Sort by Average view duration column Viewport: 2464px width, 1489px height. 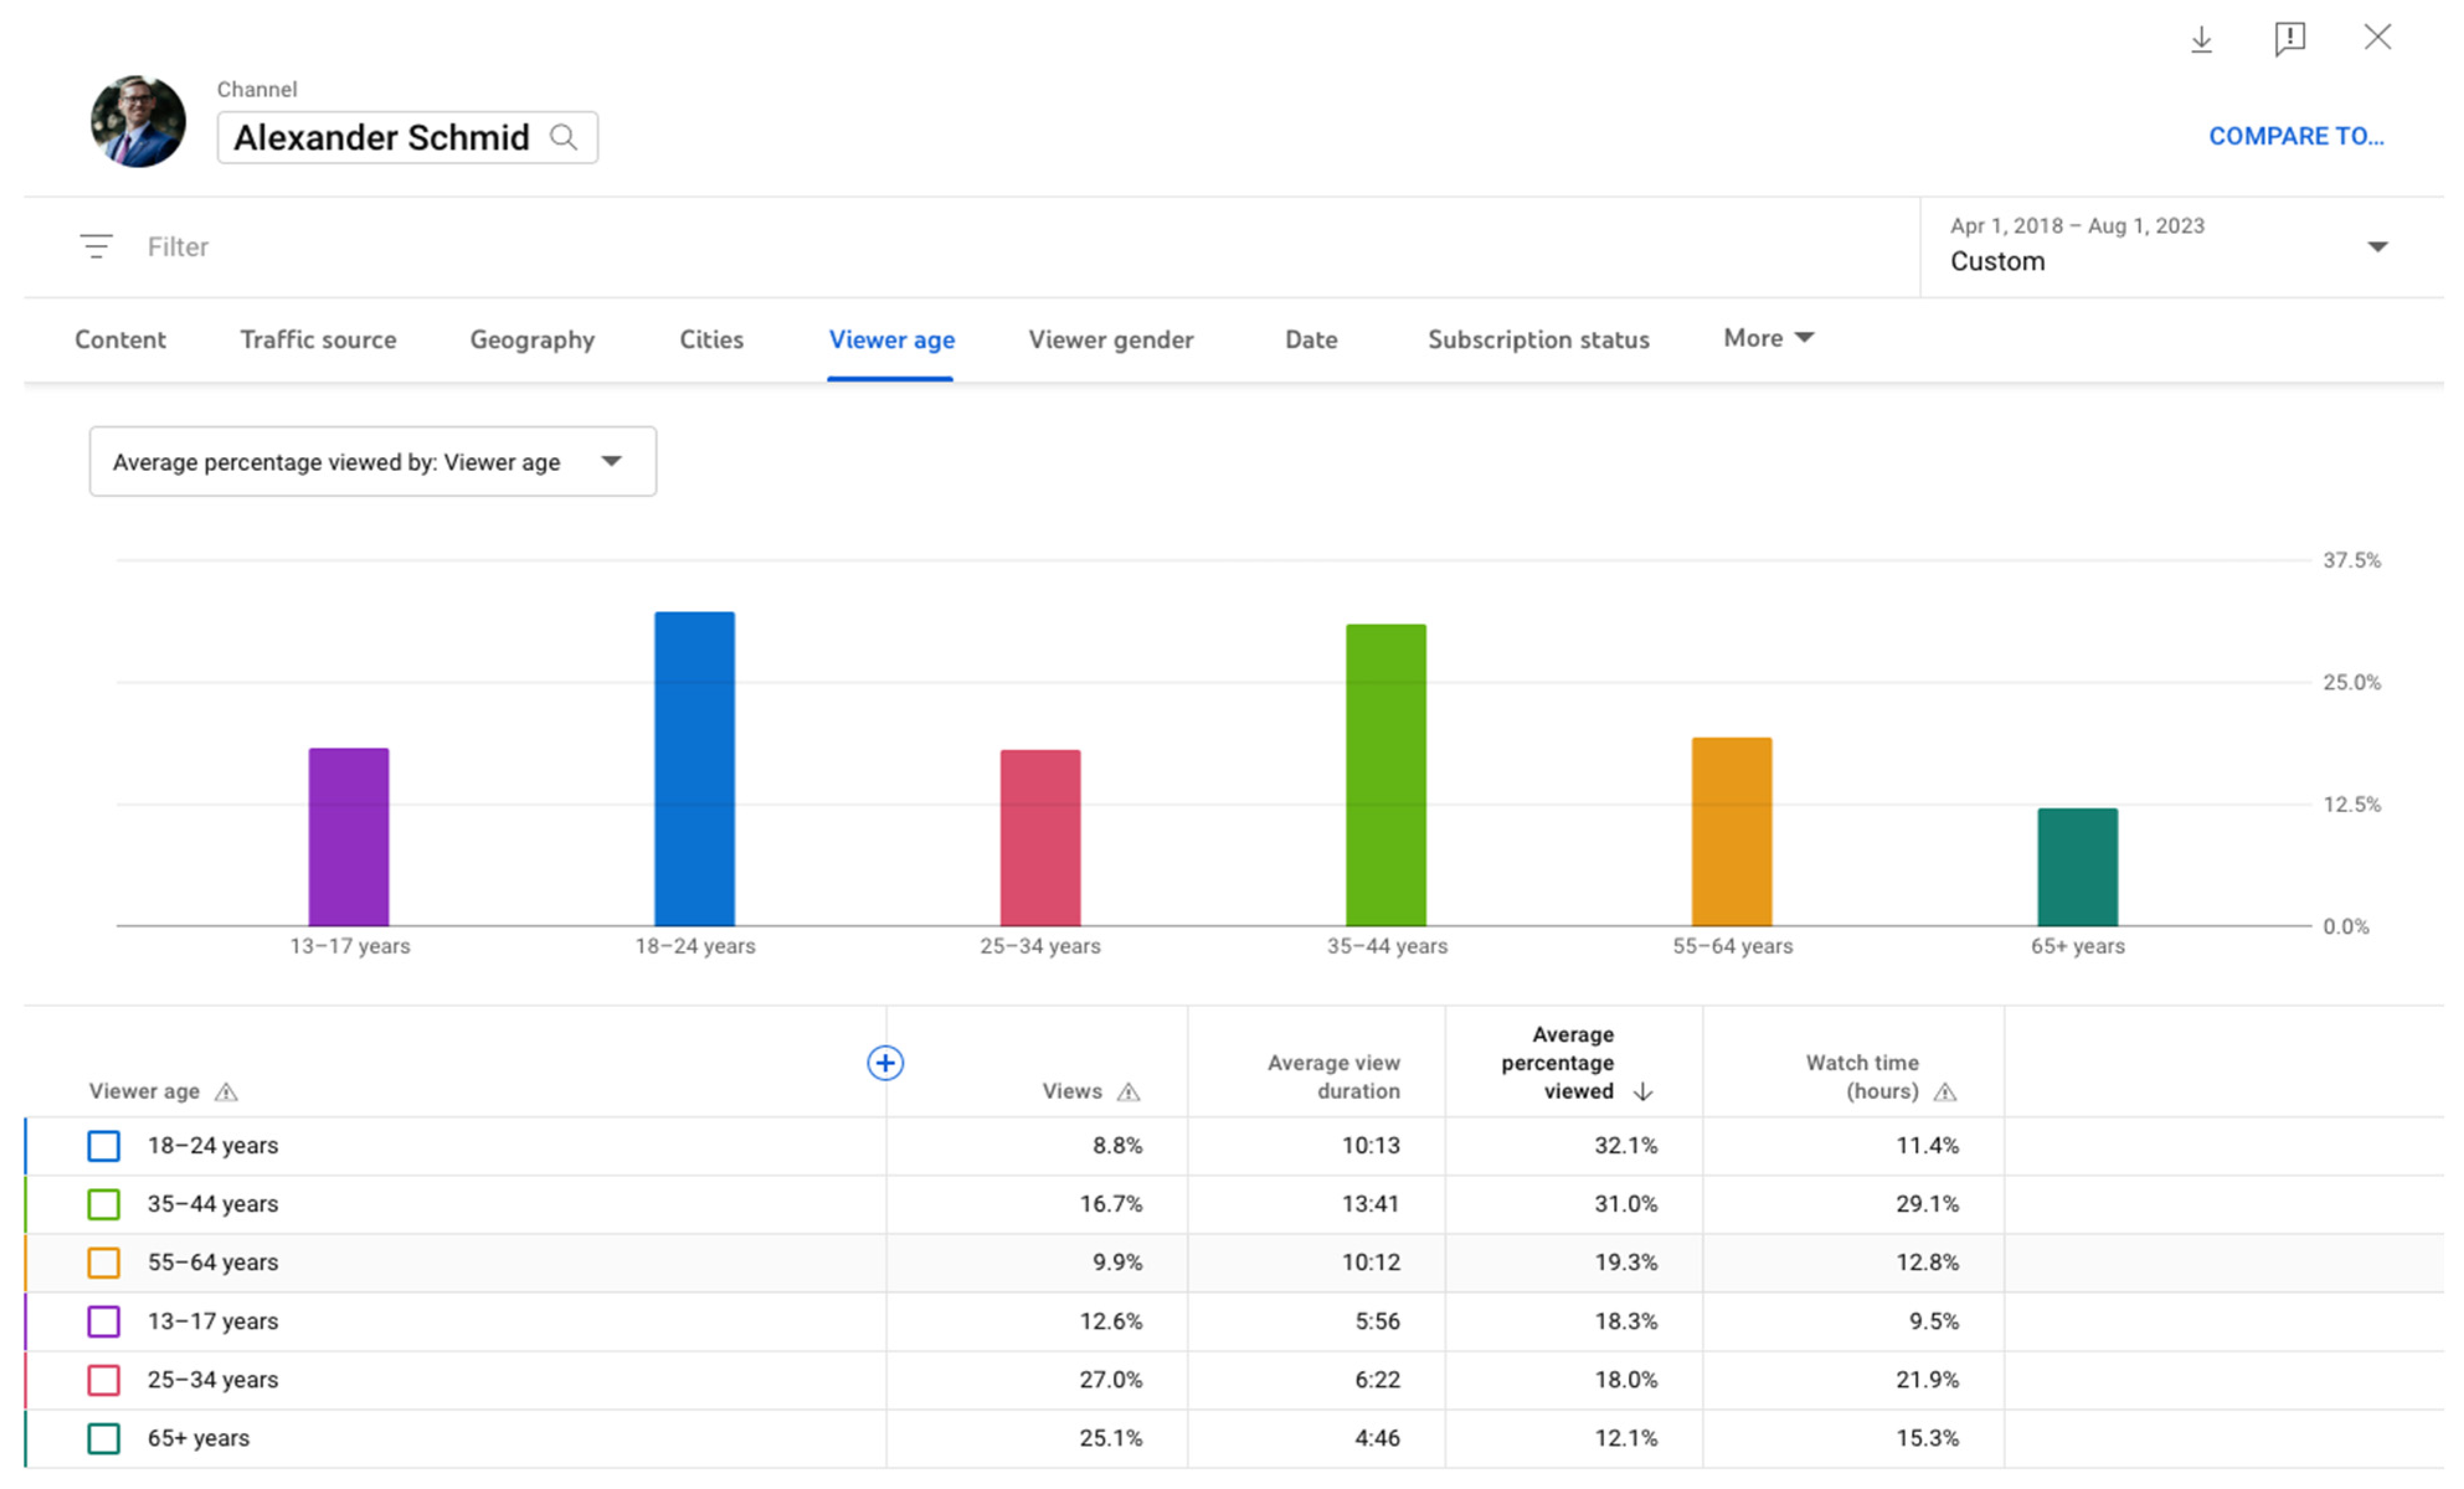pos(1333,1076)
